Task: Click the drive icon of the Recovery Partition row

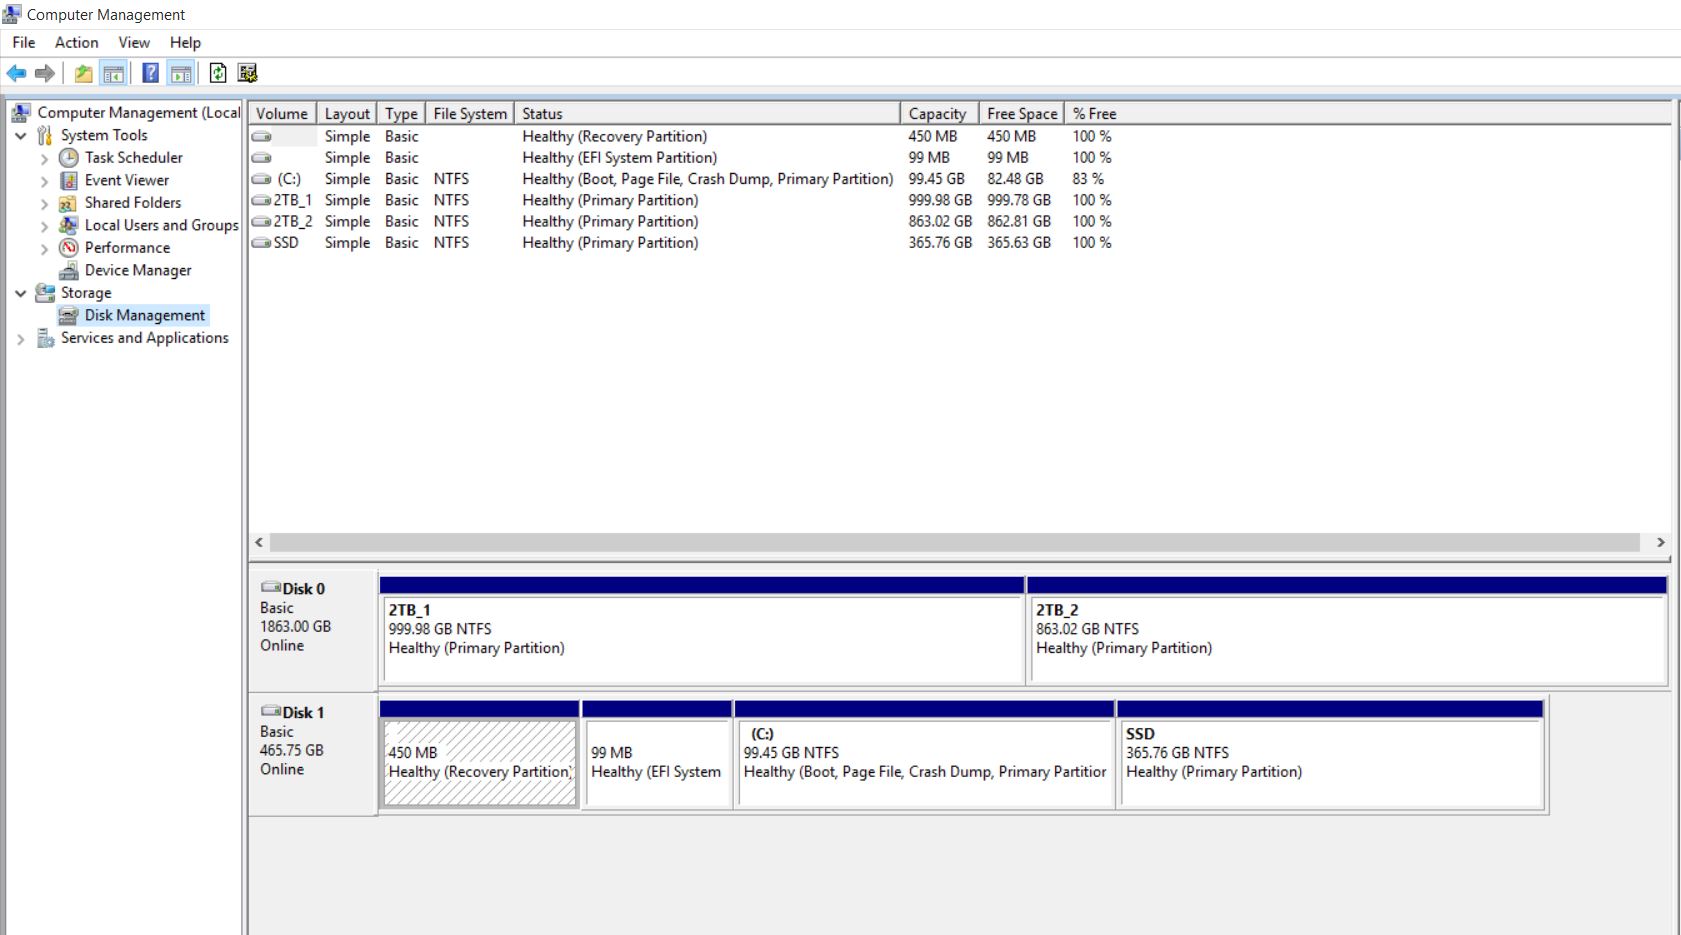Action: click(x=261, y=136)
